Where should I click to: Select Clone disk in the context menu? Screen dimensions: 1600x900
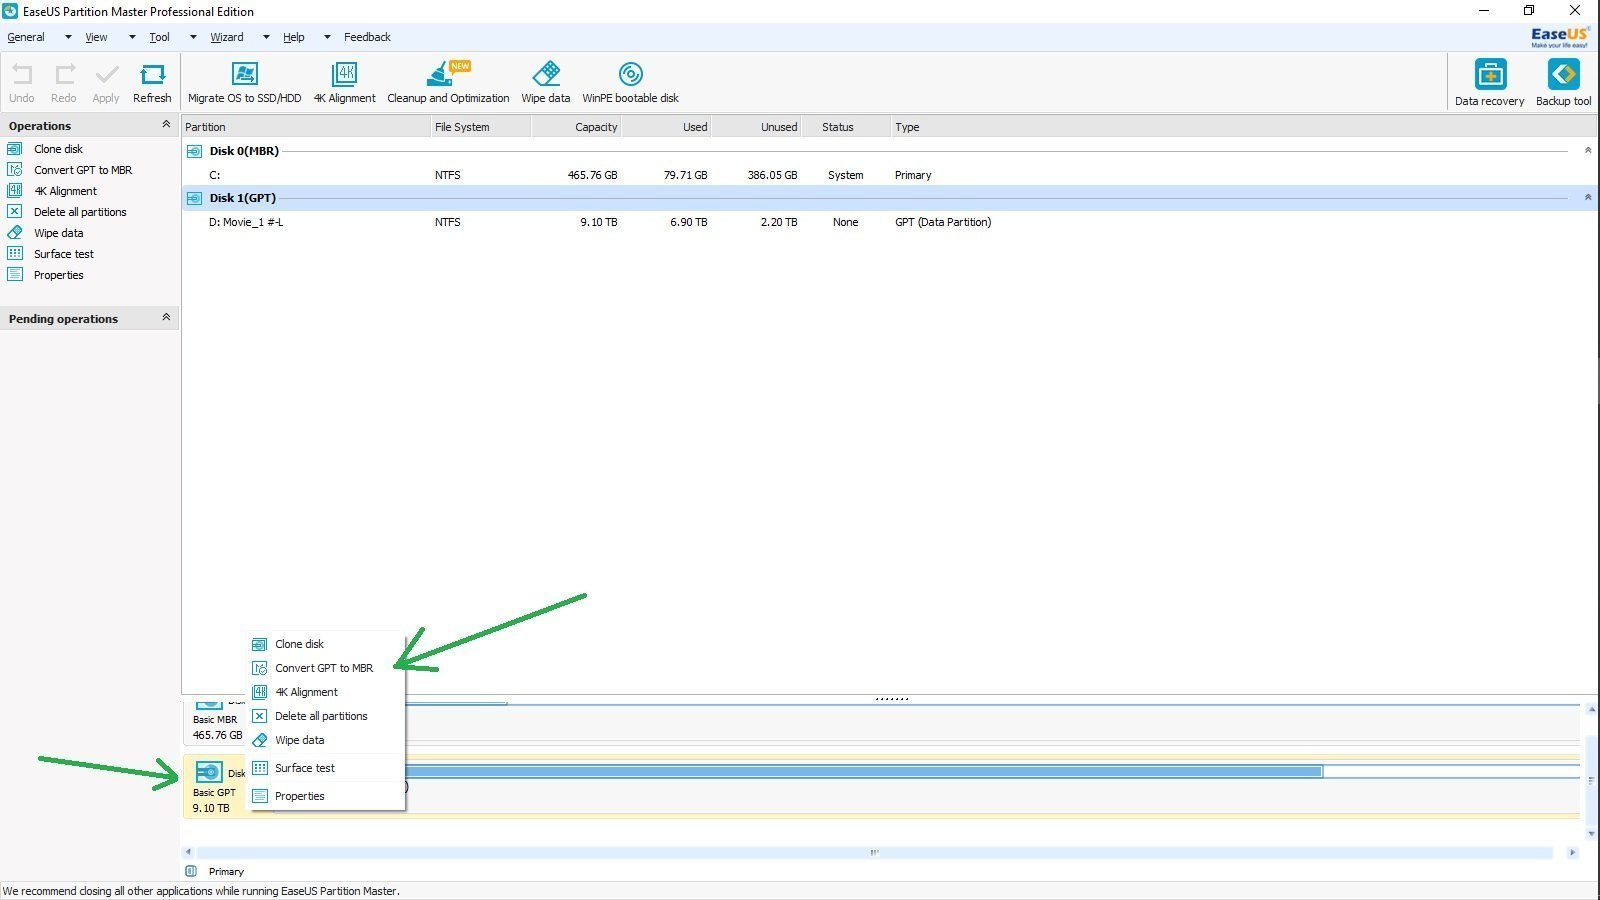(x=325, y=644)
